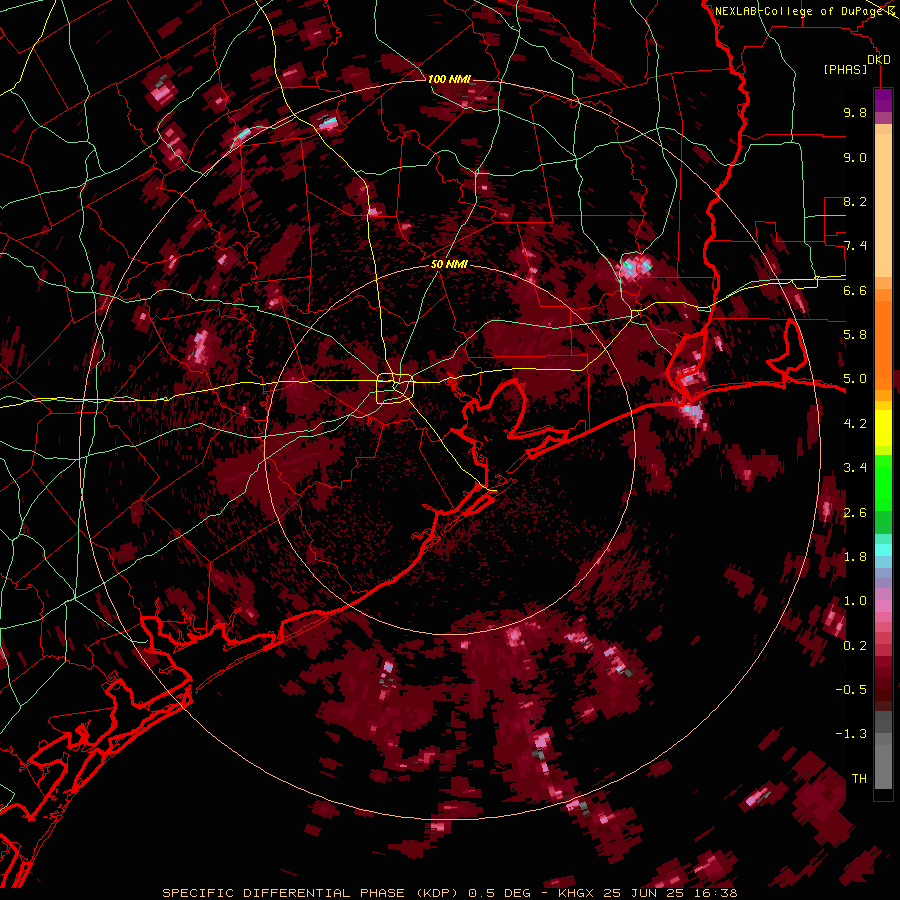Click the "50 NMI" range ring label
The image size is (900, 900).
[449, 264]
